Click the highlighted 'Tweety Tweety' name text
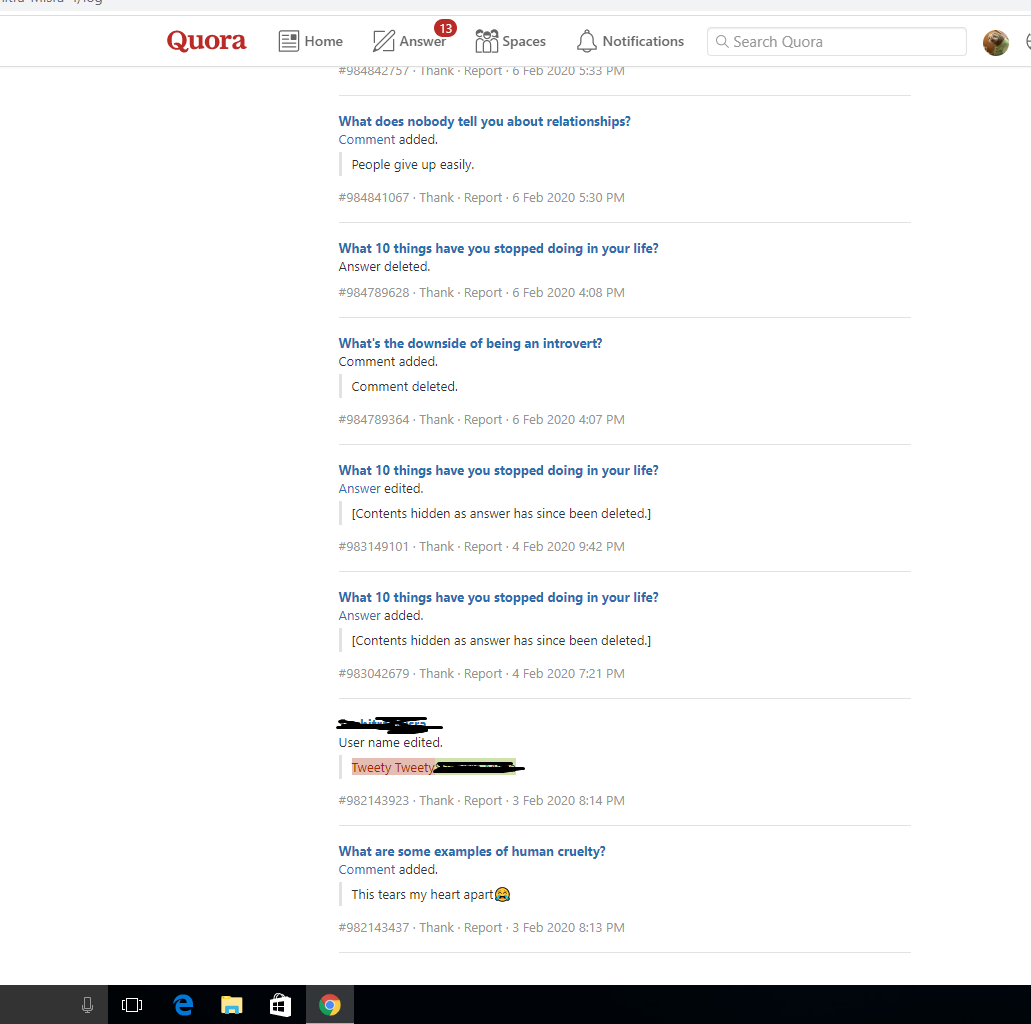Viewport: 1031px width, 1024px height. (393, 768)
